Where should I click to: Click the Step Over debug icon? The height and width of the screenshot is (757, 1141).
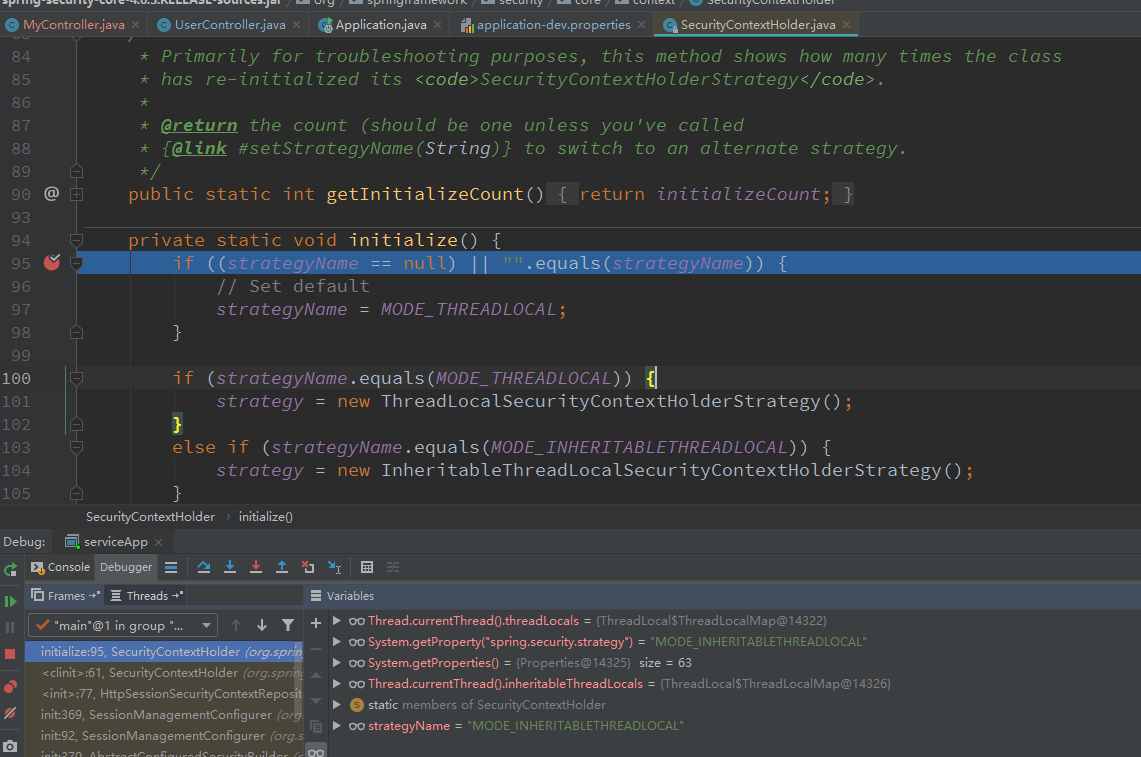coord(204,567)
